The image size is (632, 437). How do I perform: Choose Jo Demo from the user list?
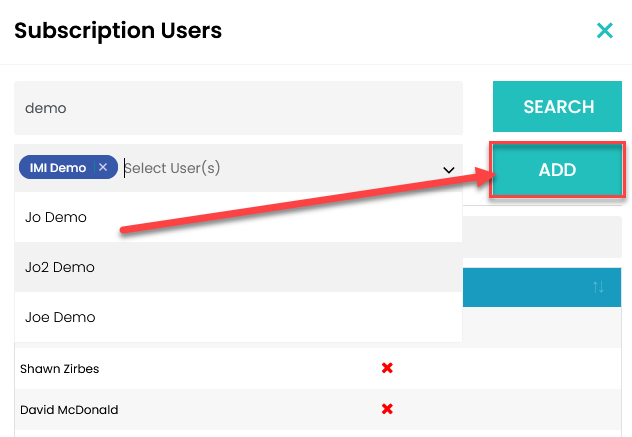(56, 217)
